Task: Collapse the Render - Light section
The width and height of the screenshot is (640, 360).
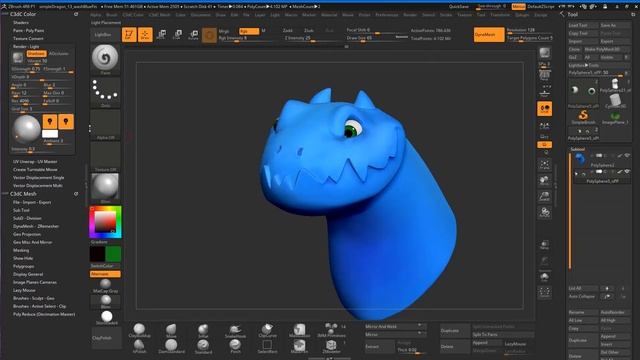Action: (26, 47)
